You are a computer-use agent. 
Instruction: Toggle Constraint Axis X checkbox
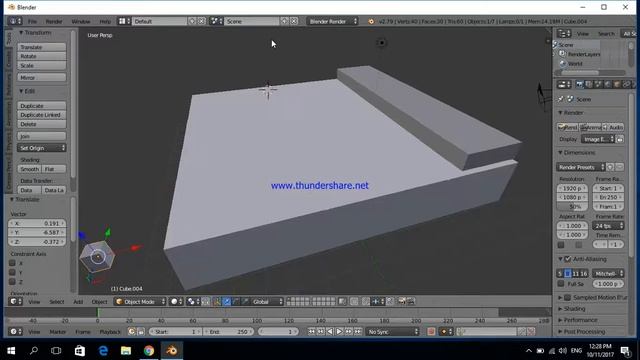coord(12,263)
